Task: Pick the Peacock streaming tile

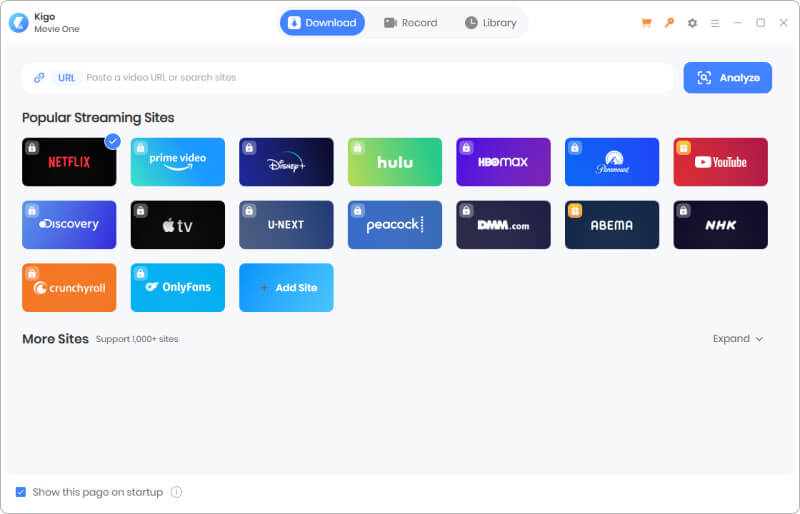Action: pos(395,225)
